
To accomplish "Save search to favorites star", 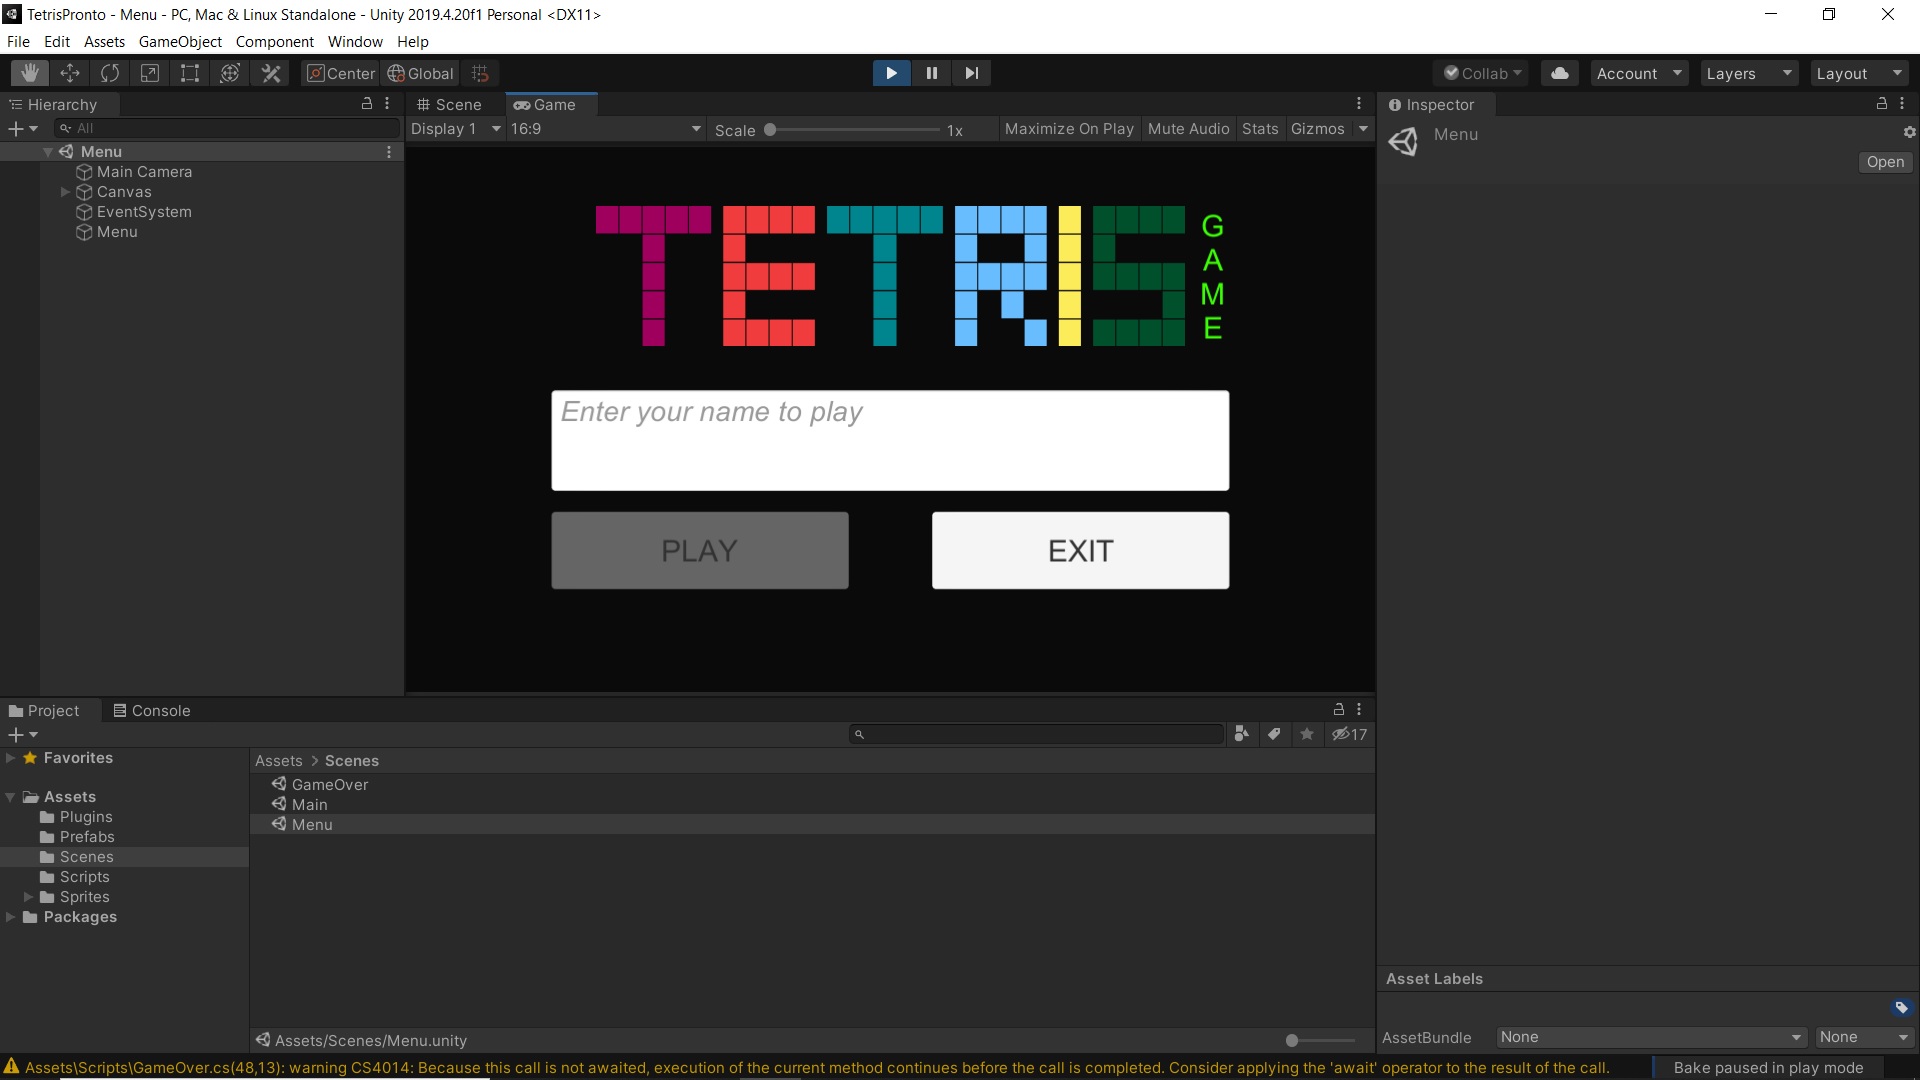I will tap(1307, 734).
